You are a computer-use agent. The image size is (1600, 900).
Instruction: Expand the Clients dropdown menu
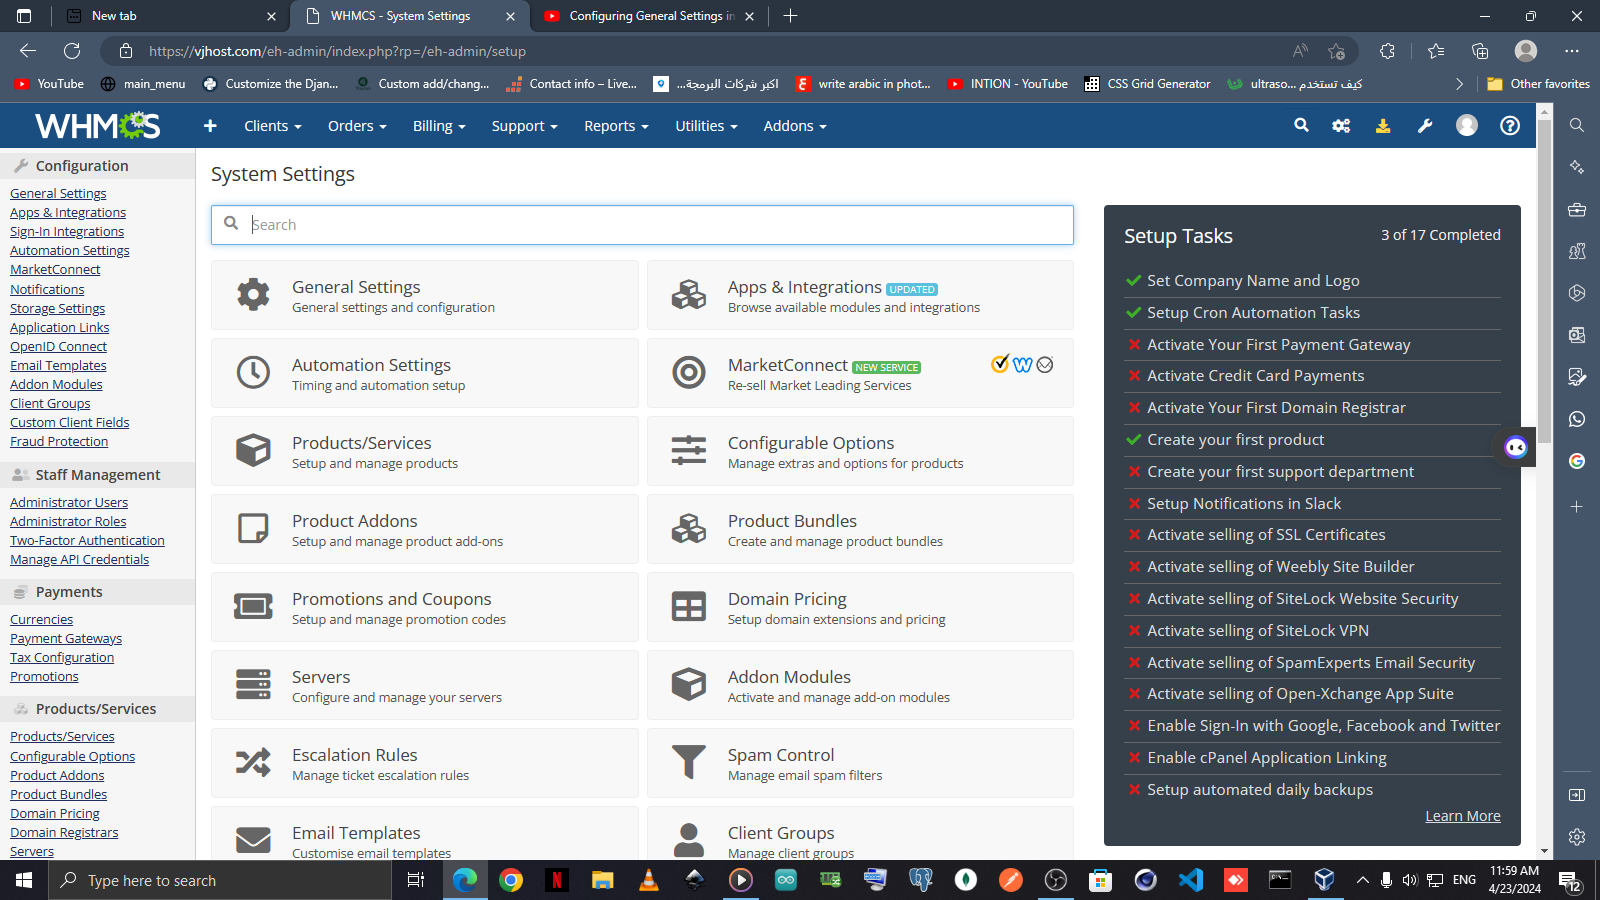(x=272, y=126)
